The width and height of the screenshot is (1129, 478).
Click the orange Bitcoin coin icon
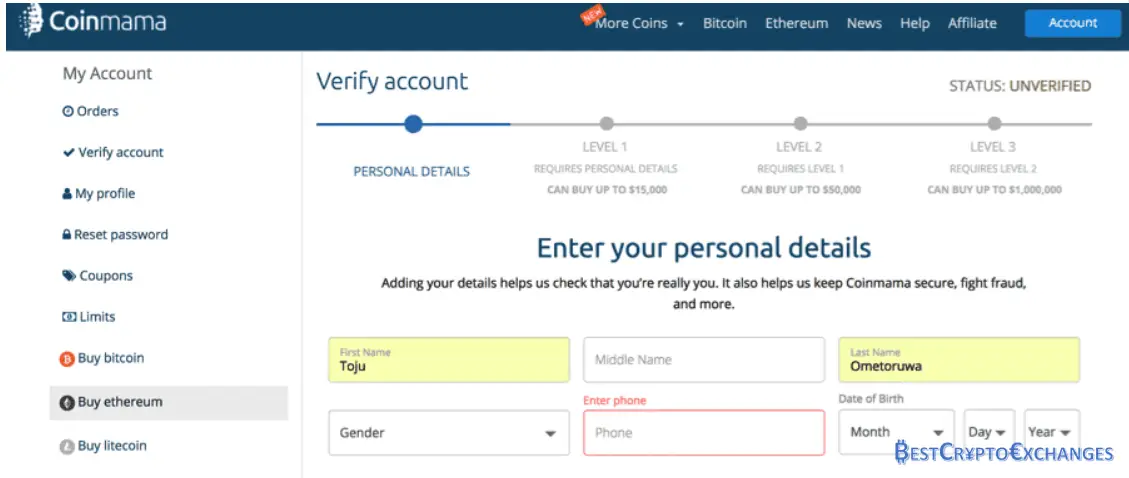coord(67,359)
